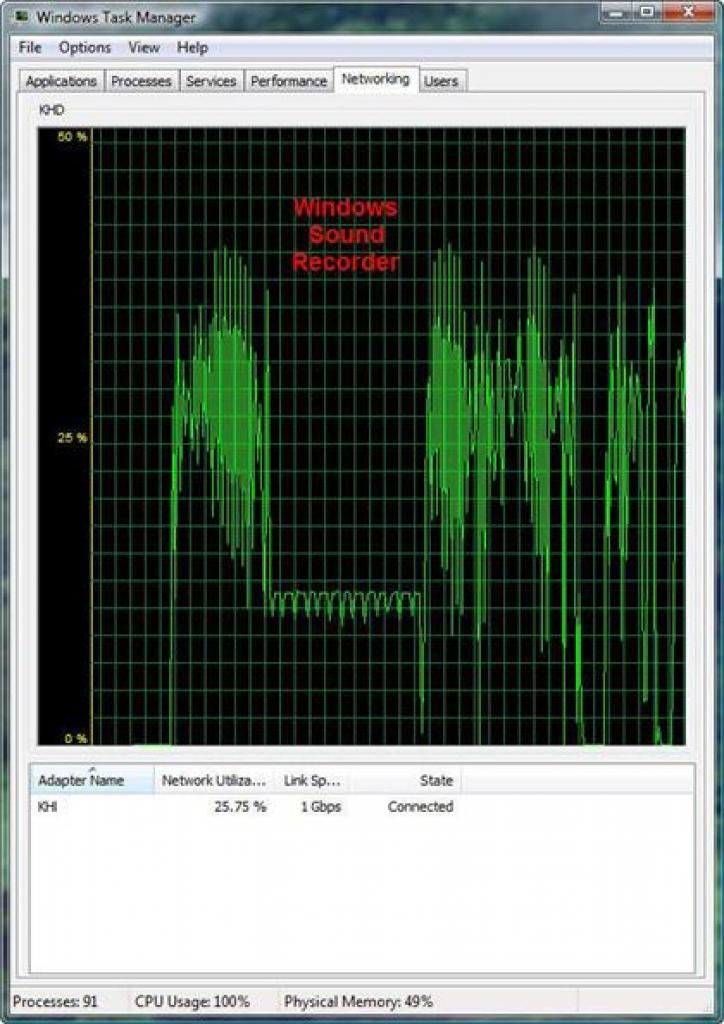Minimize the Task Manager window
724x1024 pixels.
[x=618, y=12]
